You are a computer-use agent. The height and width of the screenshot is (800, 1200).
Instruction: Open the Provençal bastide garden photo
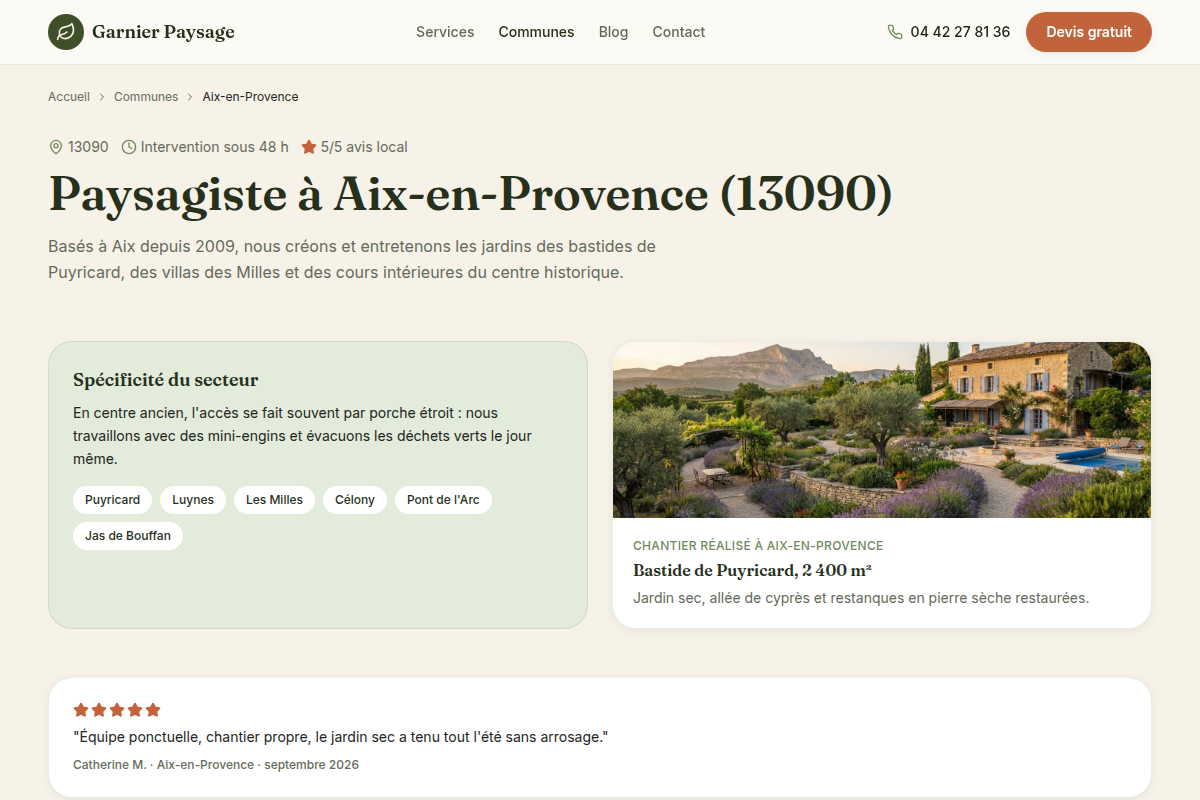point(882,430)
